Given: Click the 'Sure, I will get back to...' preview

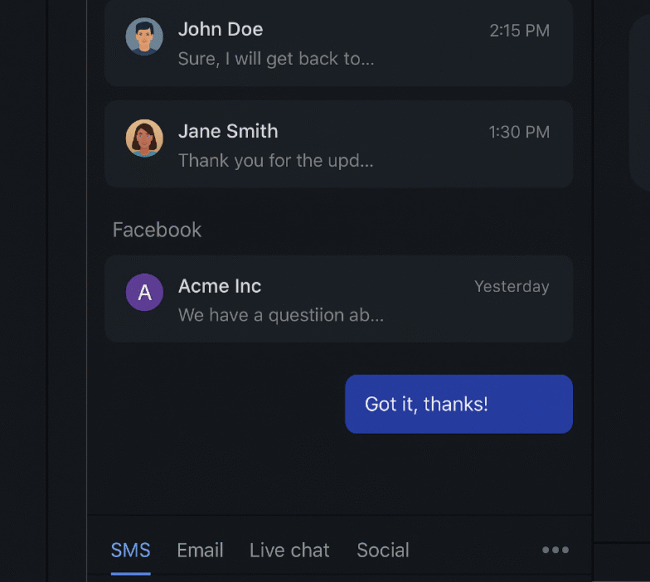Looking at the screenshot, I should coord(276,59).
